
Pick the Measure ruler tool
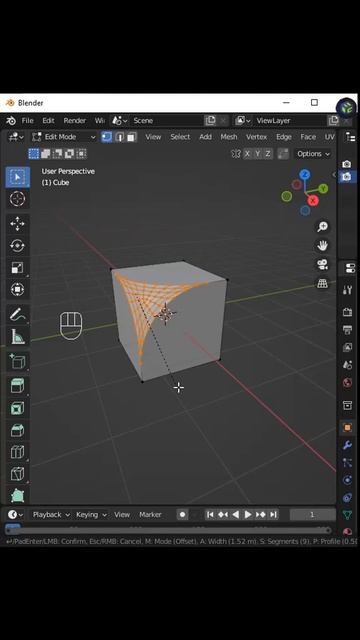tap(17, 337)
